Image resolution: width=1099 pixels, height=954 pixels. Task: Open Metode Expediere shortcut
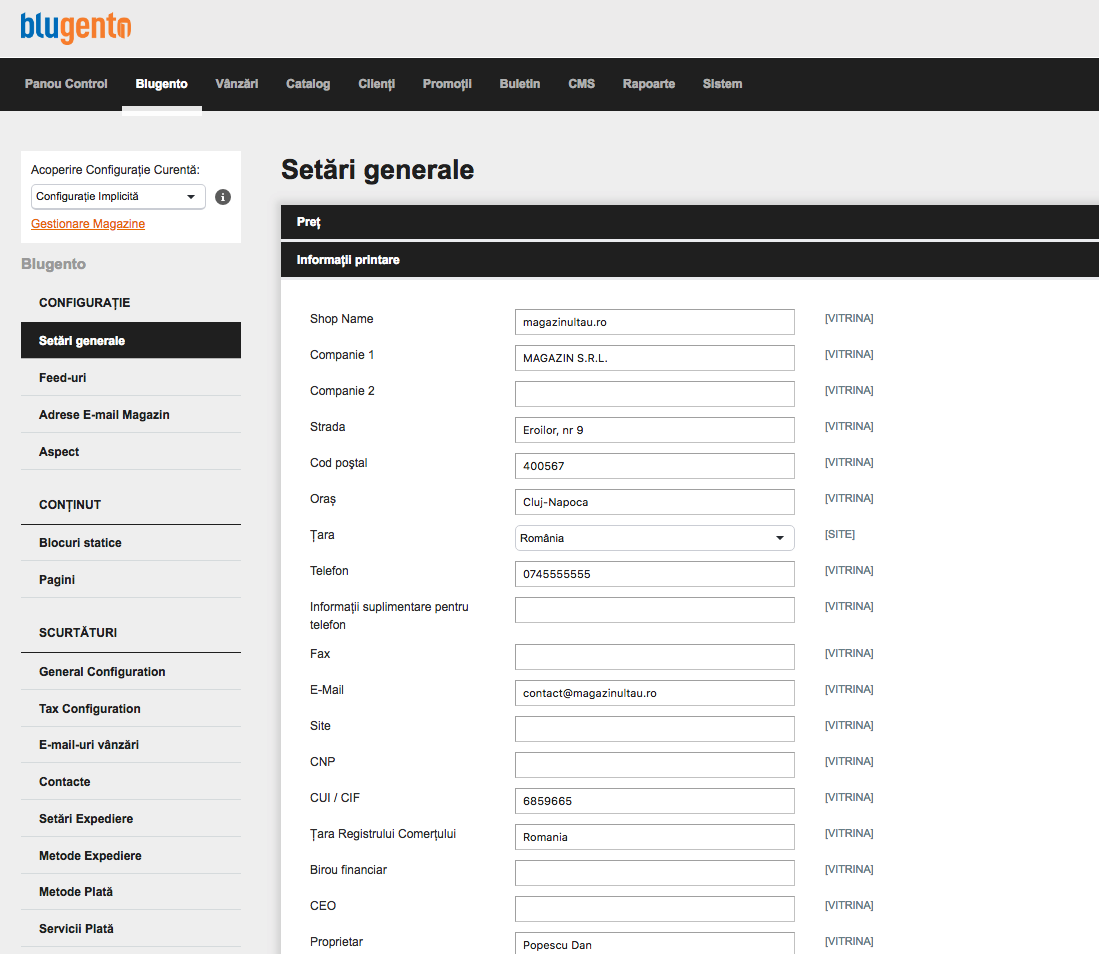[x=131, y=856]
